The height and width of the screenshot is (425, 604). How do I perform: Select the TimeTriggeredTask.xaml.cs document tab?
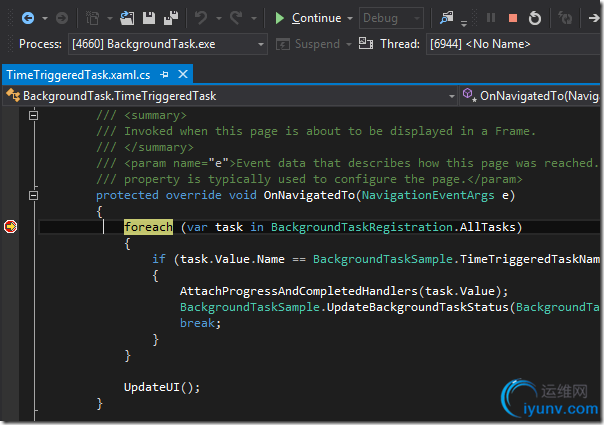pyautogui.click(x=78, y=75)
